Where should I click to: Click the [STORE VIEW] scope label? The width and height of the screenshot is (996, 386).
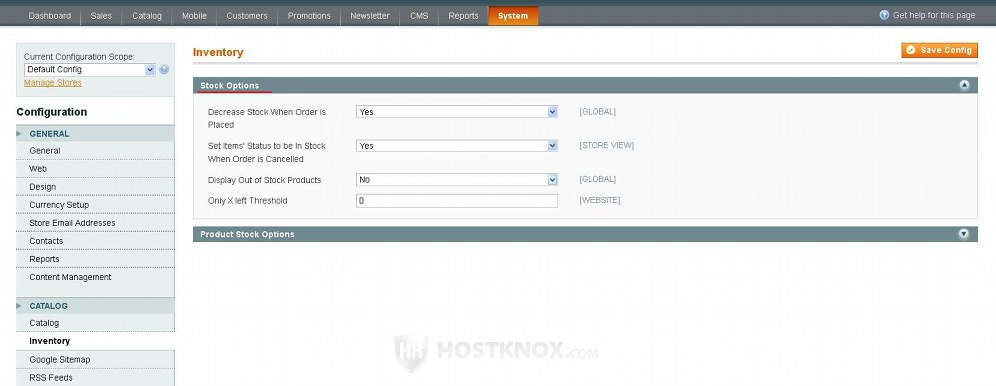tap(607, 145)
